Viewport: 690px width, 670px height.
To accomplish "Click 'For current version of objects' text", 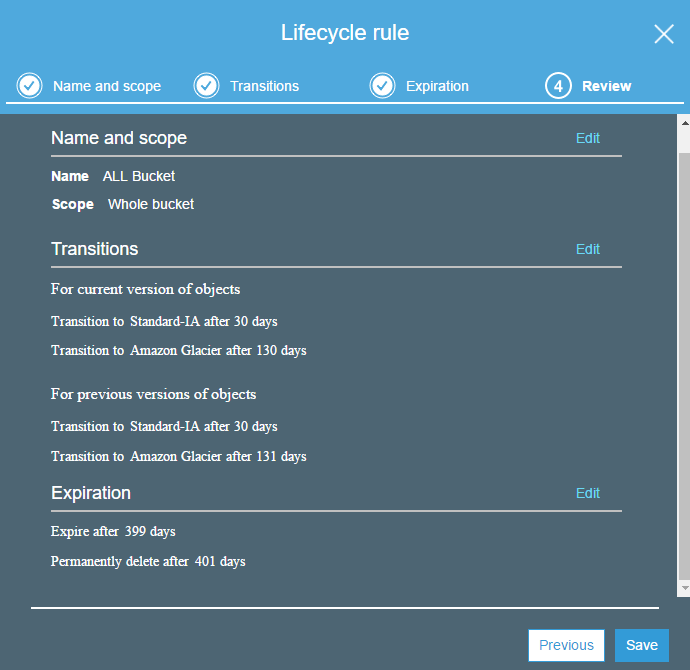I will click(145, 289).
